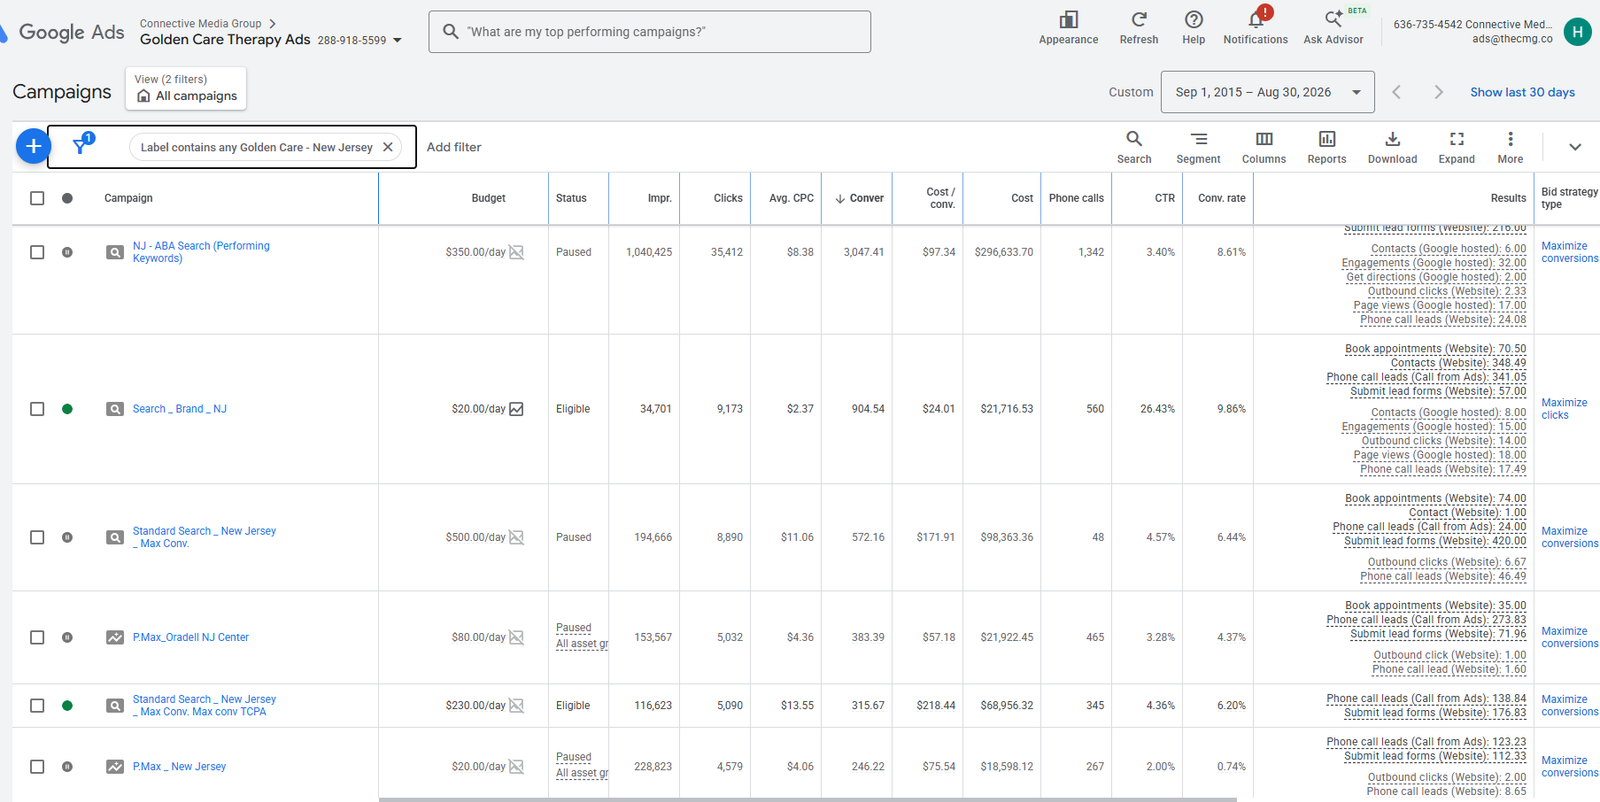Open Maximize clicks bid strategy link
Screen dimensions: 1600x802
[1564, 409]
